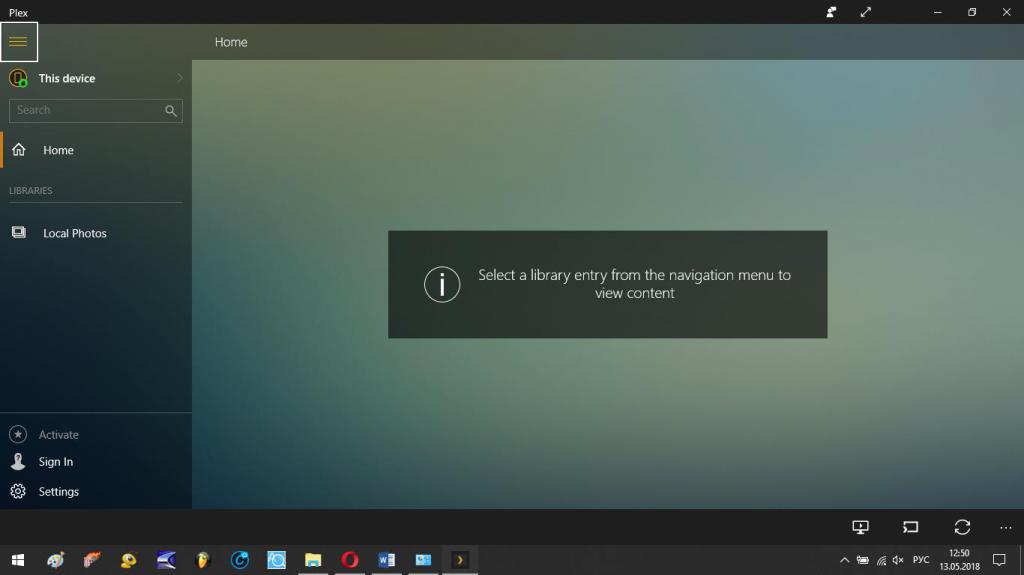Refresh content with the sync arrows icon

pos(962,527)
